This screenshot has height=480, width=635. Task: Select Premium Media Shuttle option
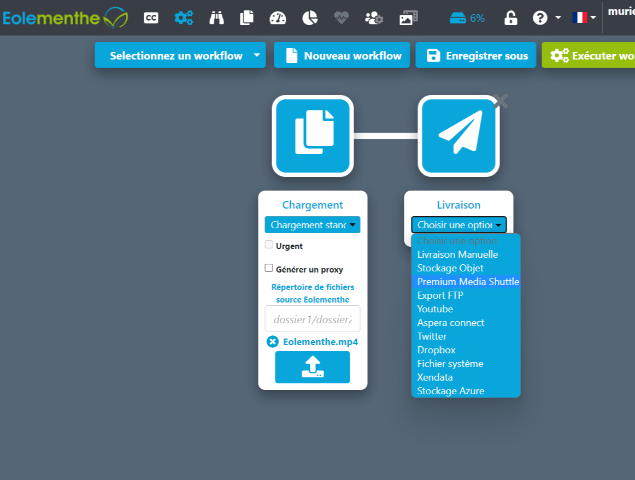(x=466, y=282)
